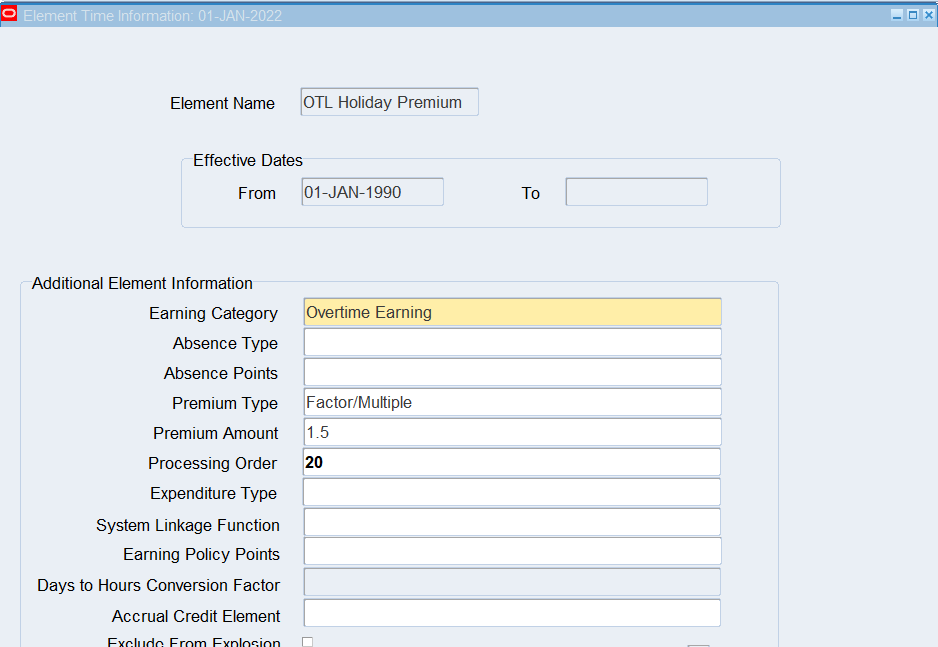Click the Absence Points field
The width and height of the screenshot is (938, 647).
pos(512,373)
